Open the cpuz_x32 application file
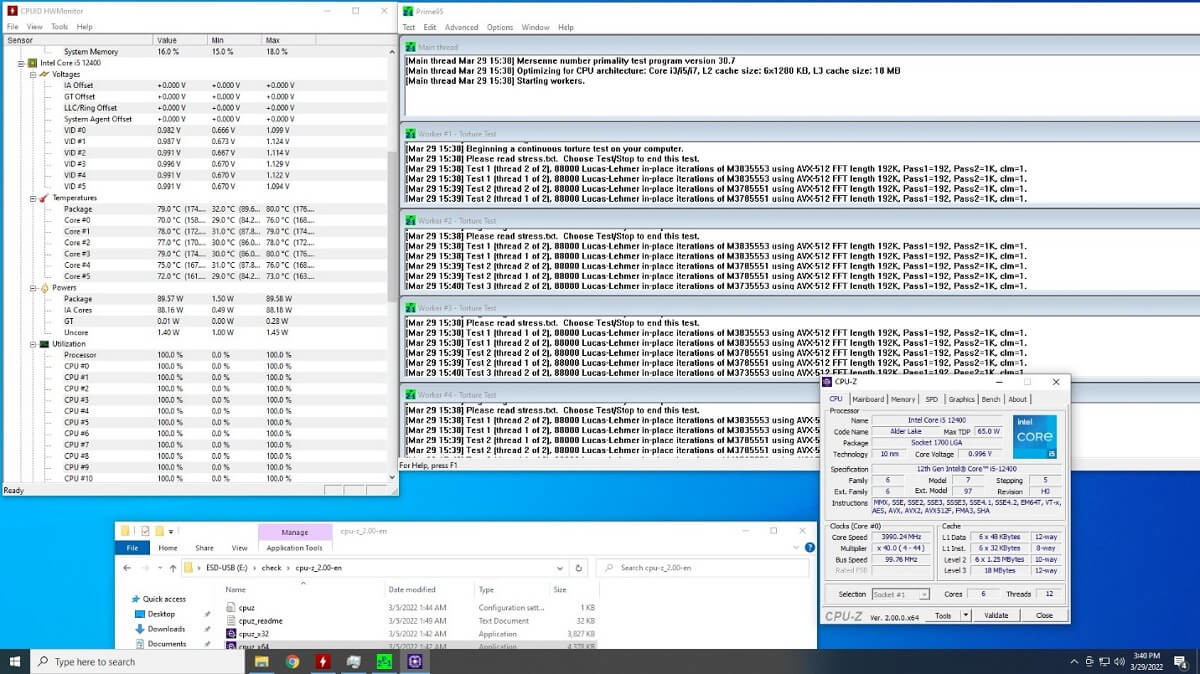 [248, 634]
